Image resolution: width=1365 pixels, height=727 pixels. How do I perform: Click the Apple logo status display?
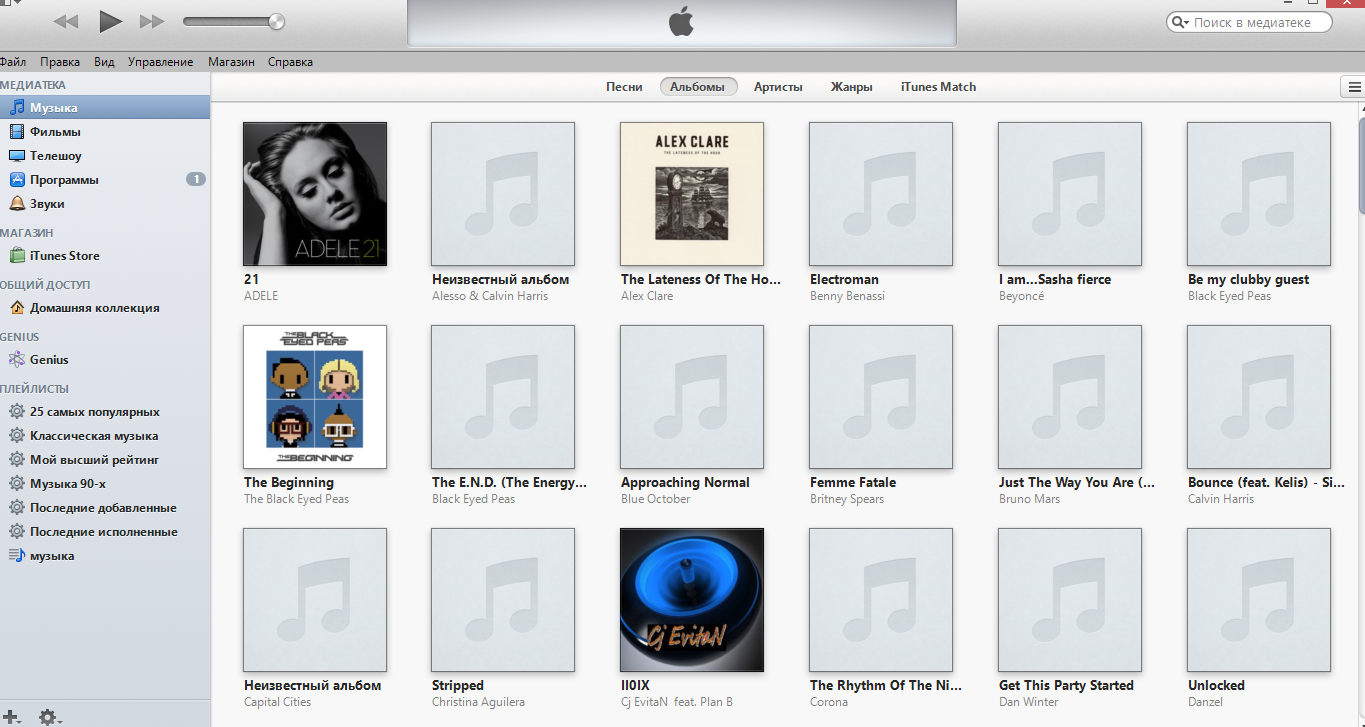tap(681, 22)
